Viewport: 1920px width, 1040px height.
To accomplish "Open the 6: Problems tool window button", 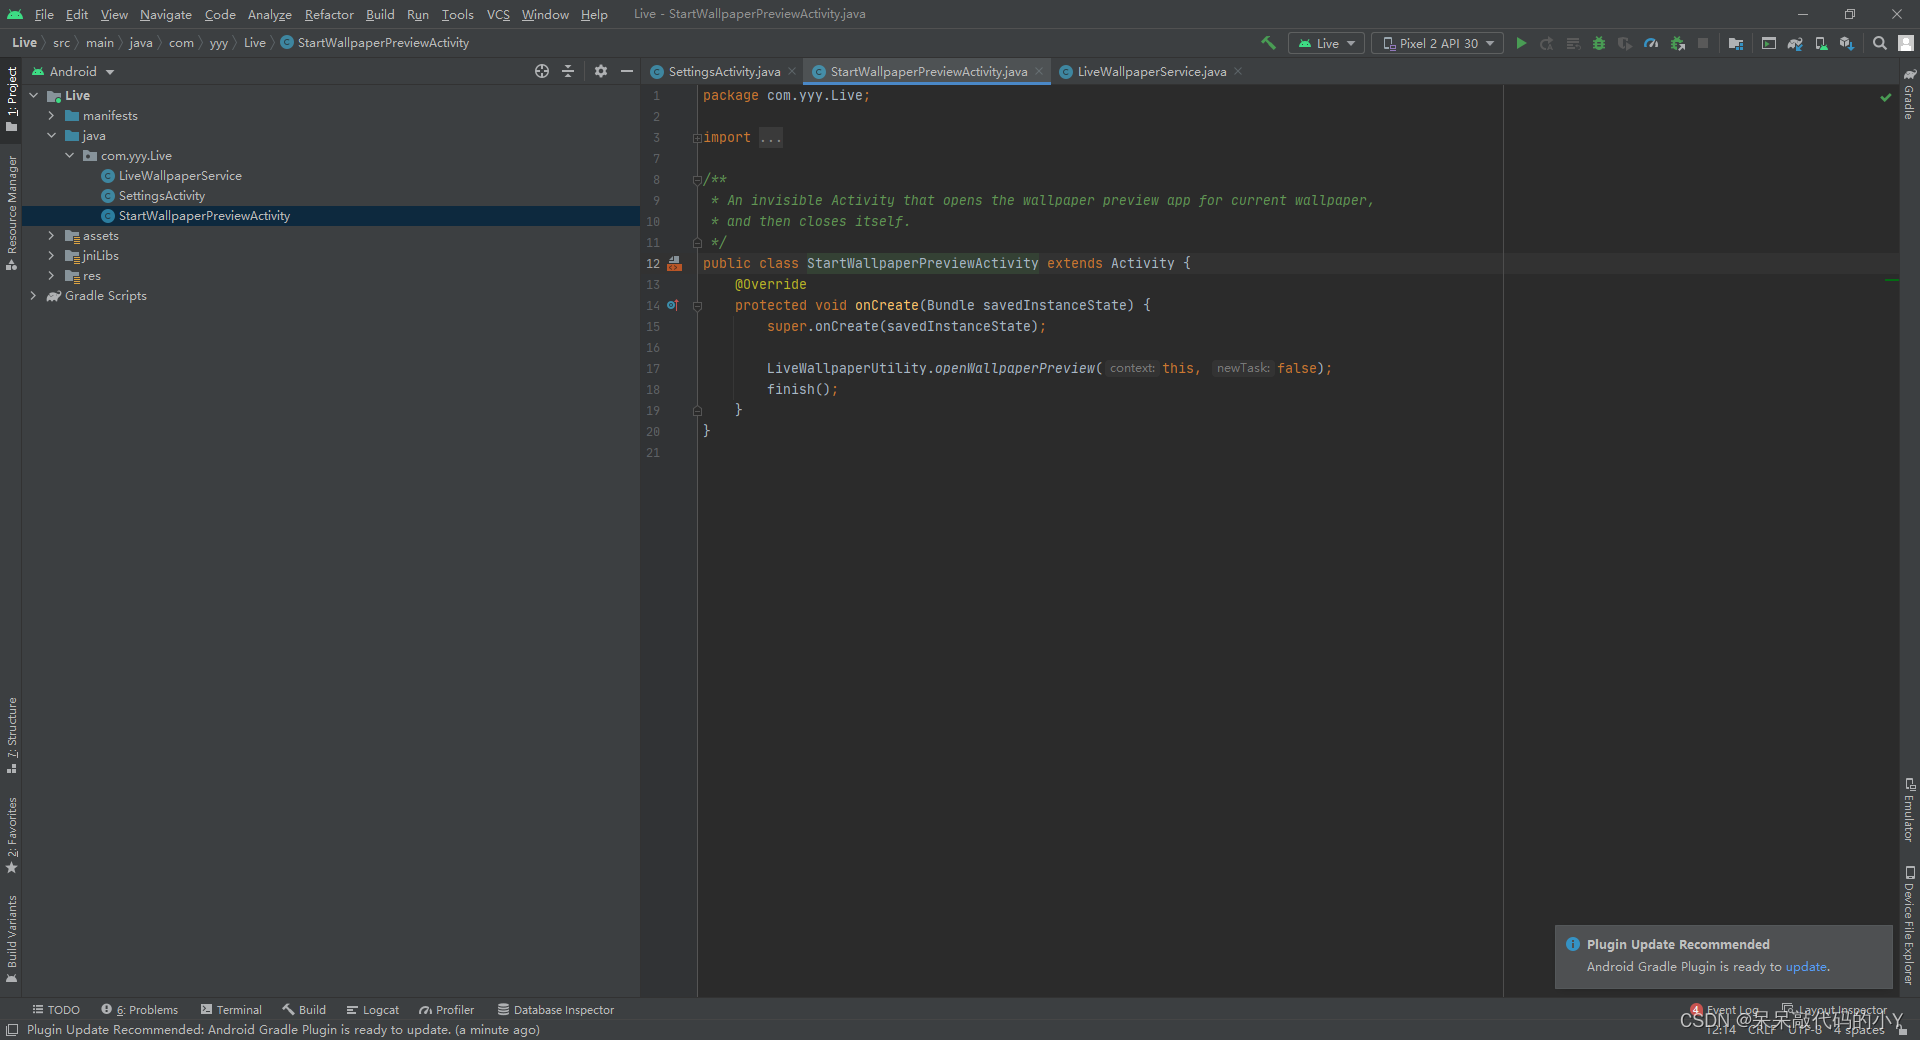I will (140, 1010).
